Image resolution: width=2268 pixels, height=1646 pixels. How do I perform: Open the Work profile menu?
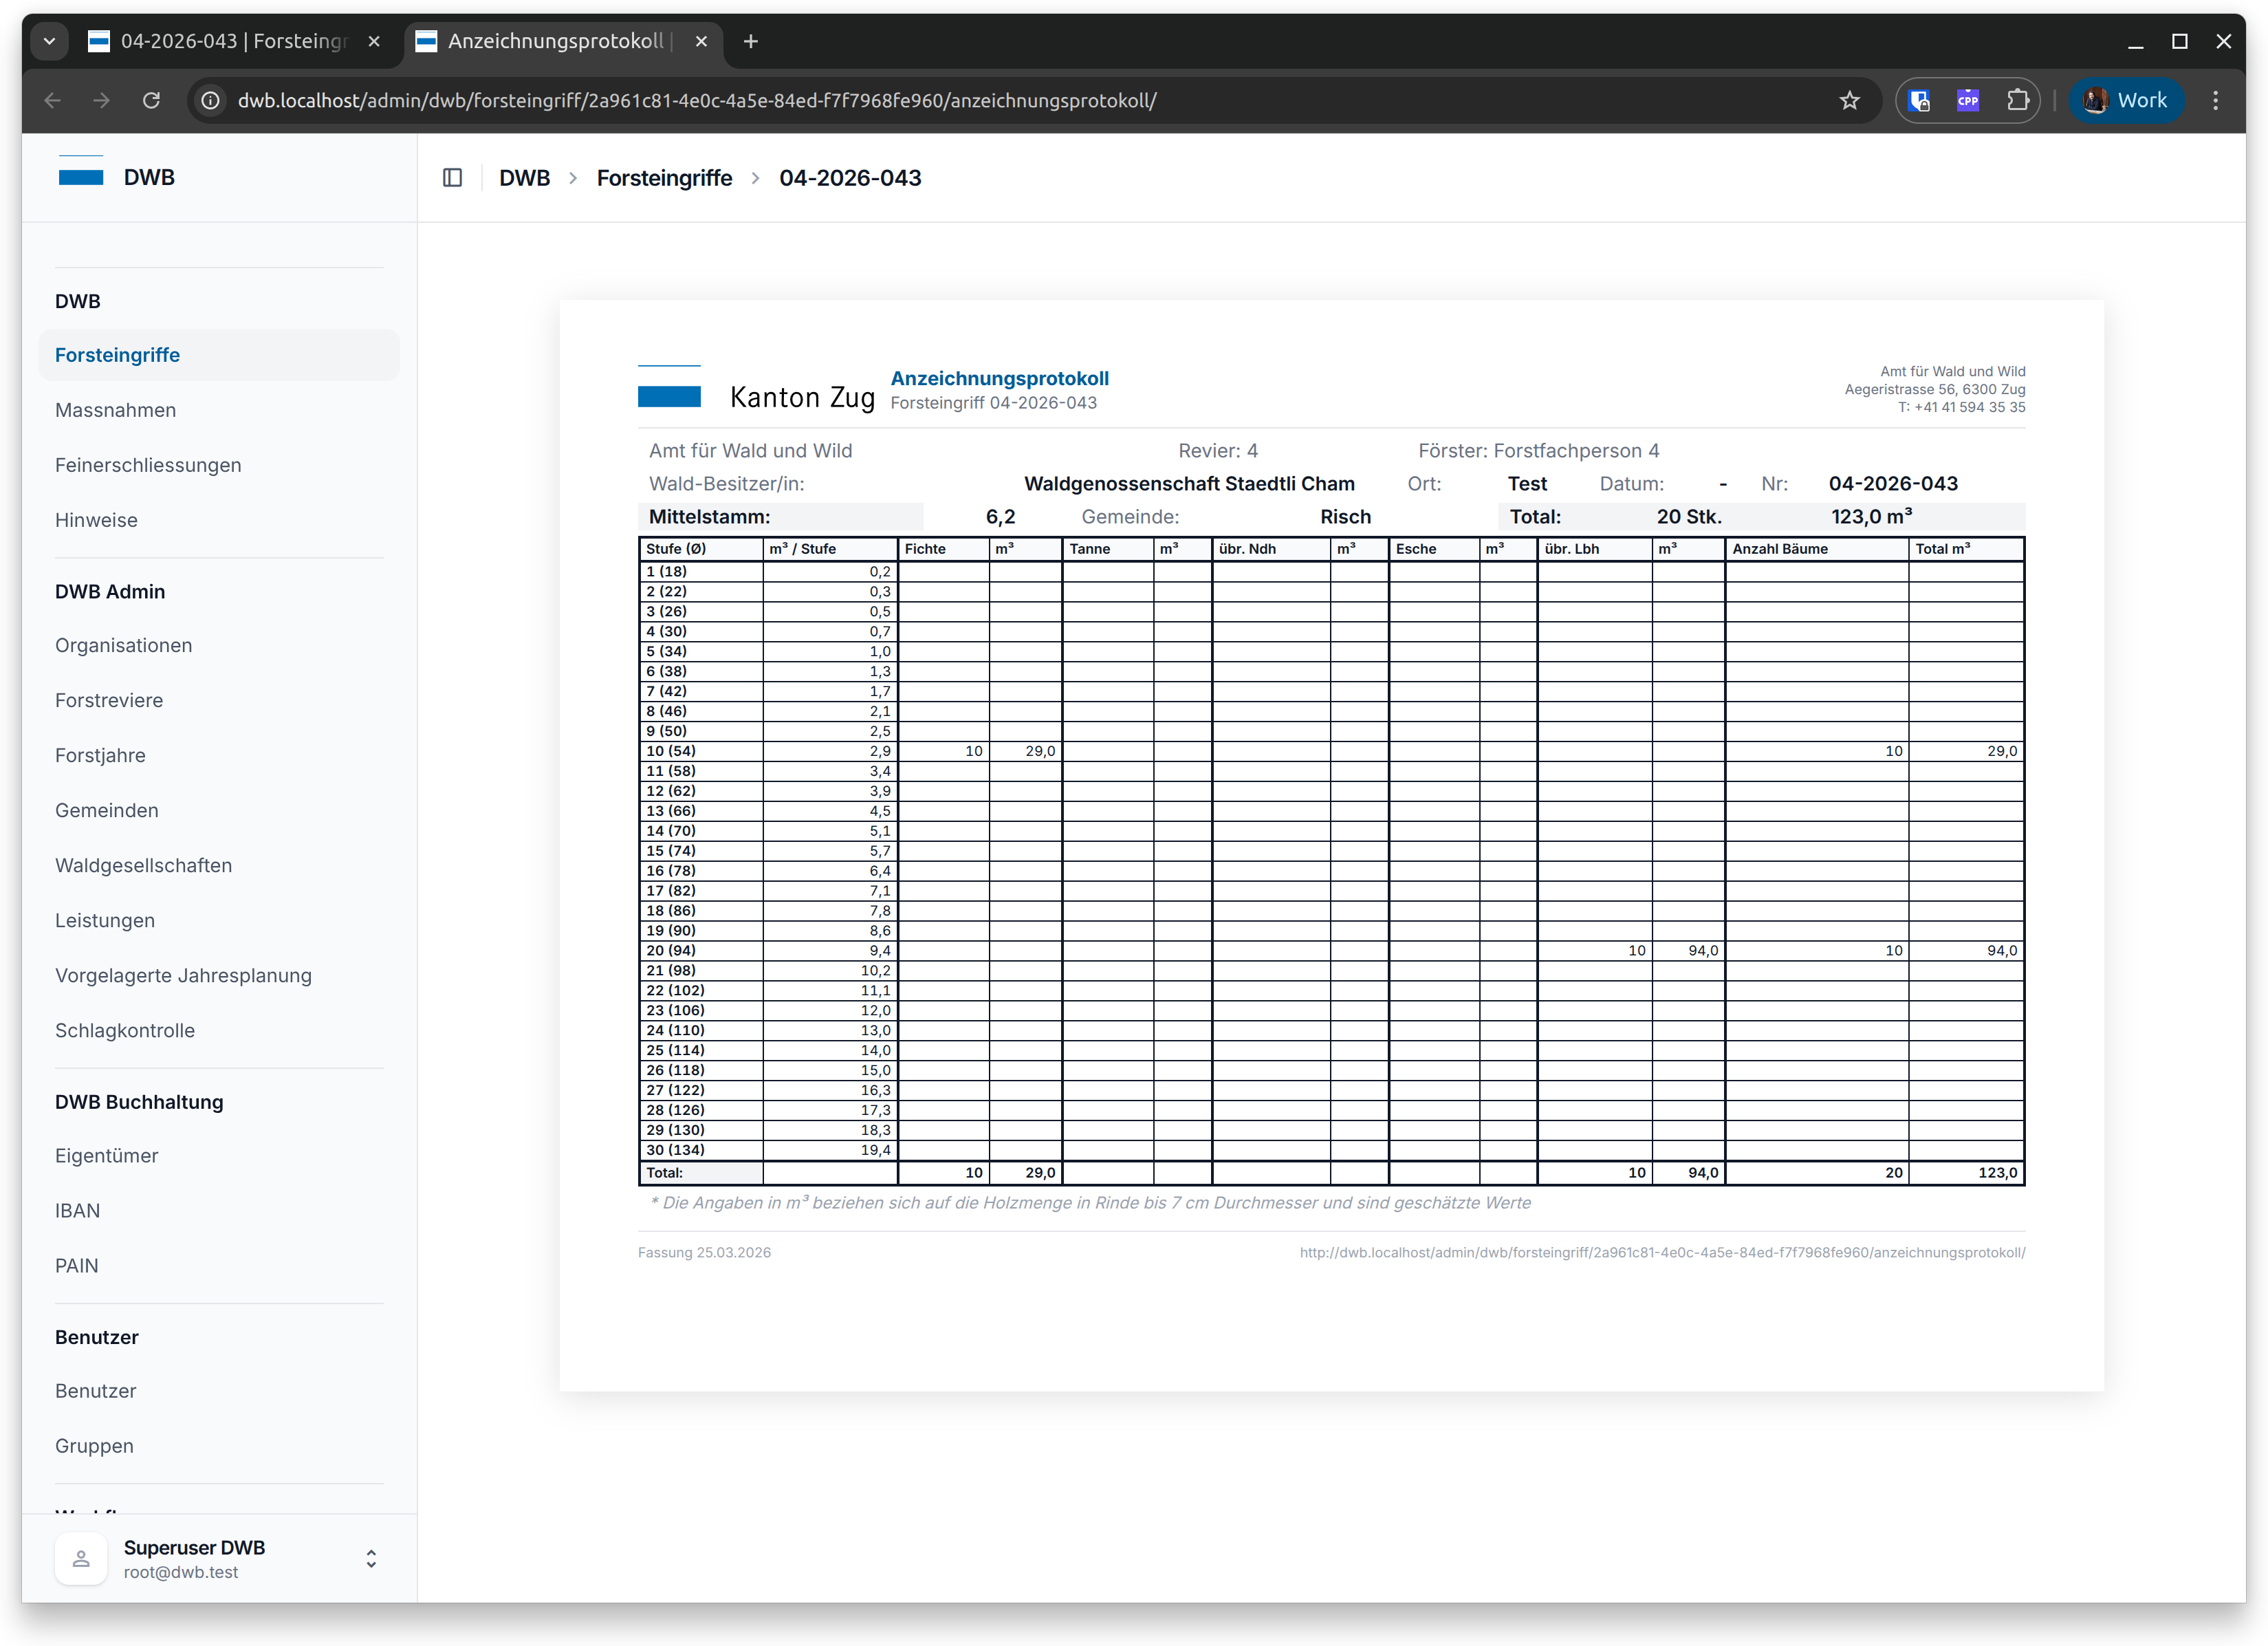[x=2126, y=100]
